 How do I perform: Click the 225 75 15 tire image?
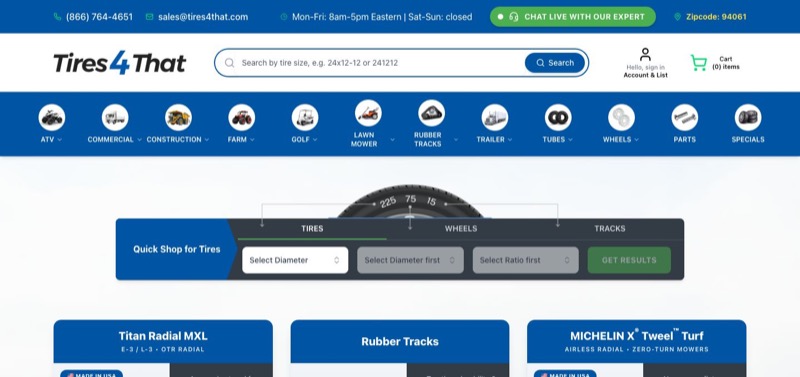410,202
